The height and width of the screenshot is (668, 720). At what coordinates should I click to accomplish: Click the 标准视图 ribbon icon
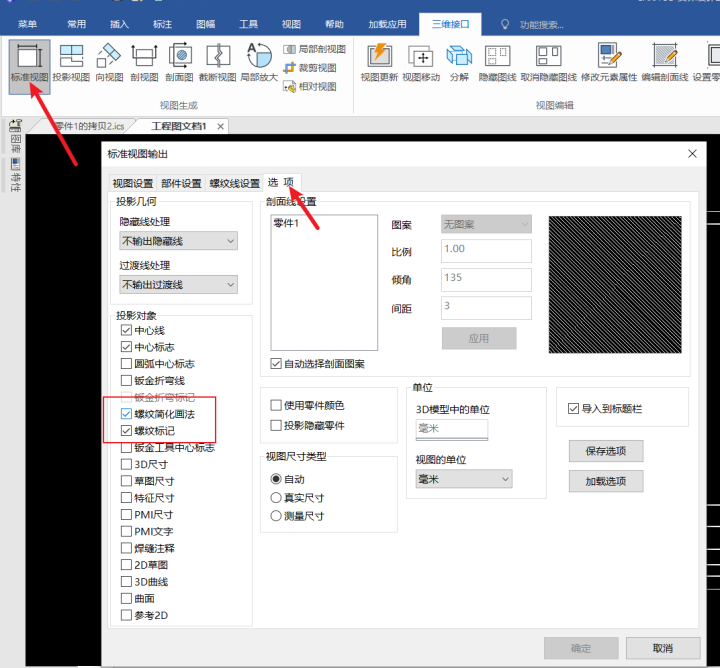point(29,67)
